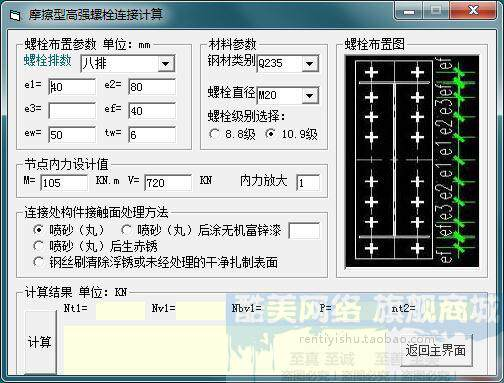Maximize the bolt calculation window
Screen dimensions: 504x383
coord(436,11)
